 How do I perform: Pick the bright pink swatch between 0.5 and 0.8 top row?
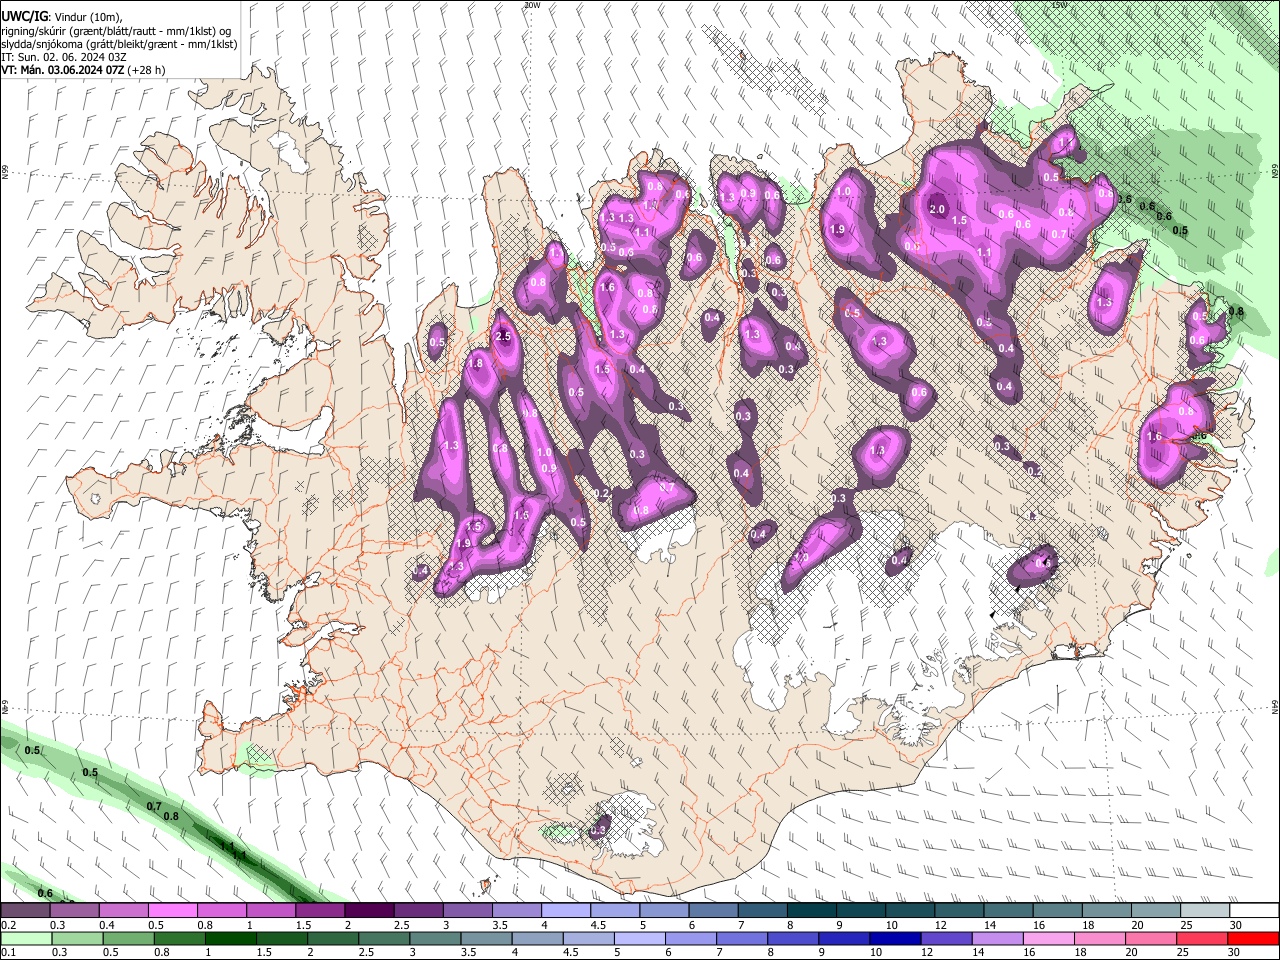click(172, 911)
